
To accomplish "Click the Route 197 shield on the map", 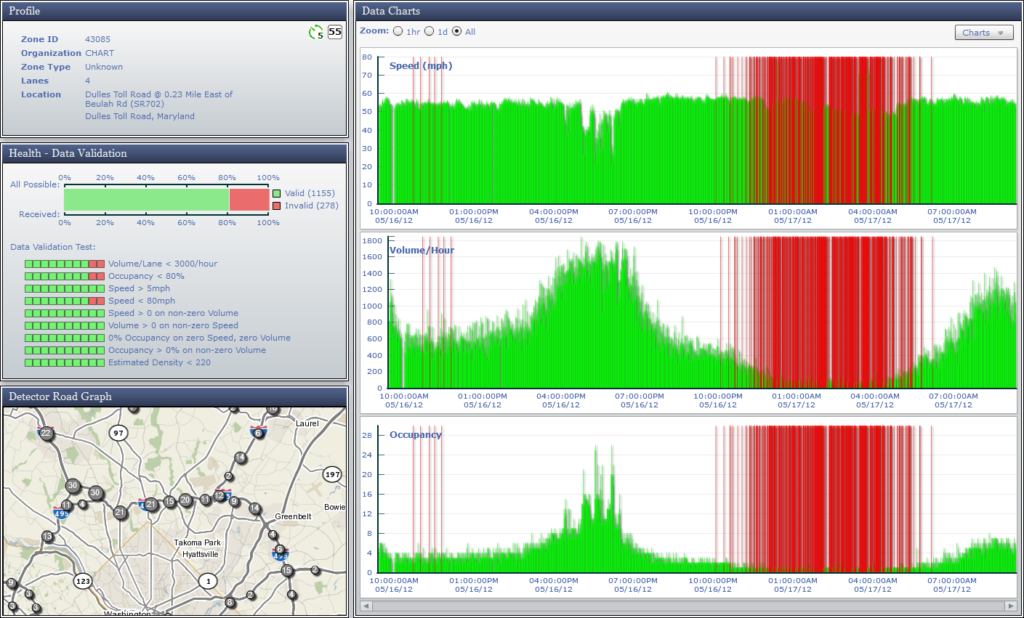I will [x=332, y=474].
